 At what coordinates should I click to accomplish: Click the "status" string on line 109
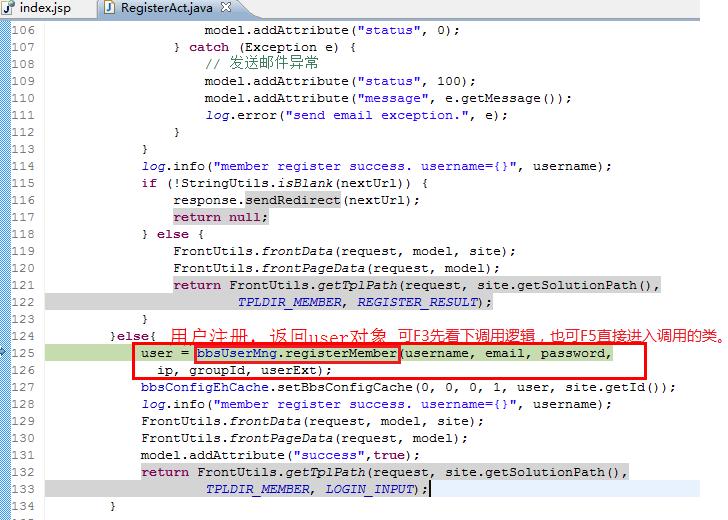click(389, 81)
